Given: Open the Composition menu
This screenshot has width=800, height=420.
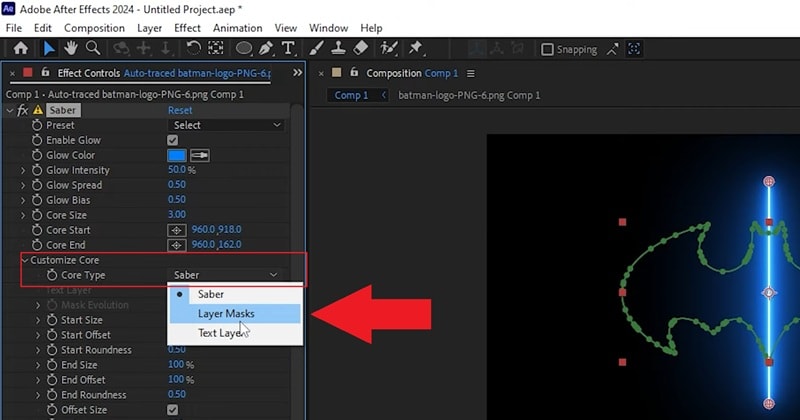Looking at the screenshot, I should (94, 28).
